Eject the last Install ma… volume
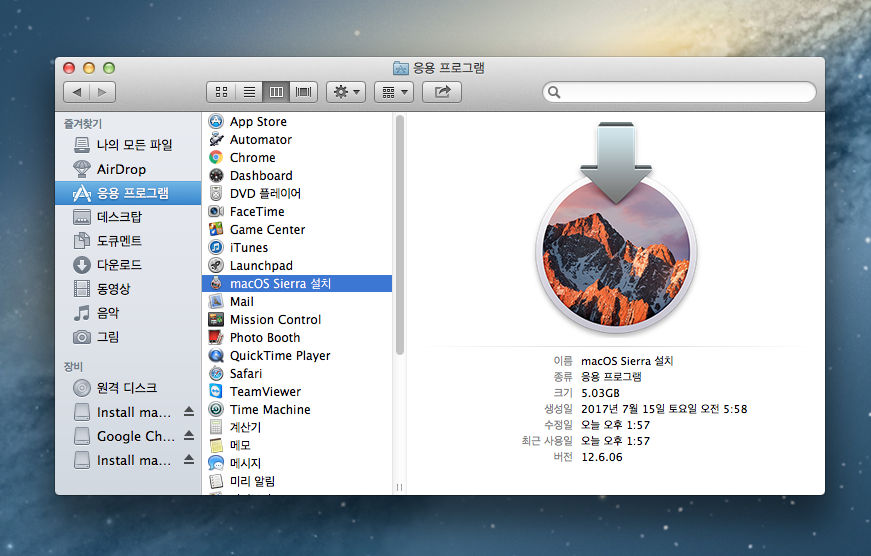871x556 pixels. pyautogui.click(x=189, y=459)
